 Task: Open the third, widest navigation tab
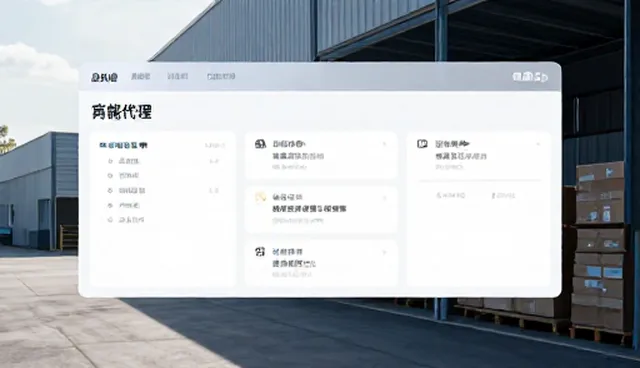[221, 76]
